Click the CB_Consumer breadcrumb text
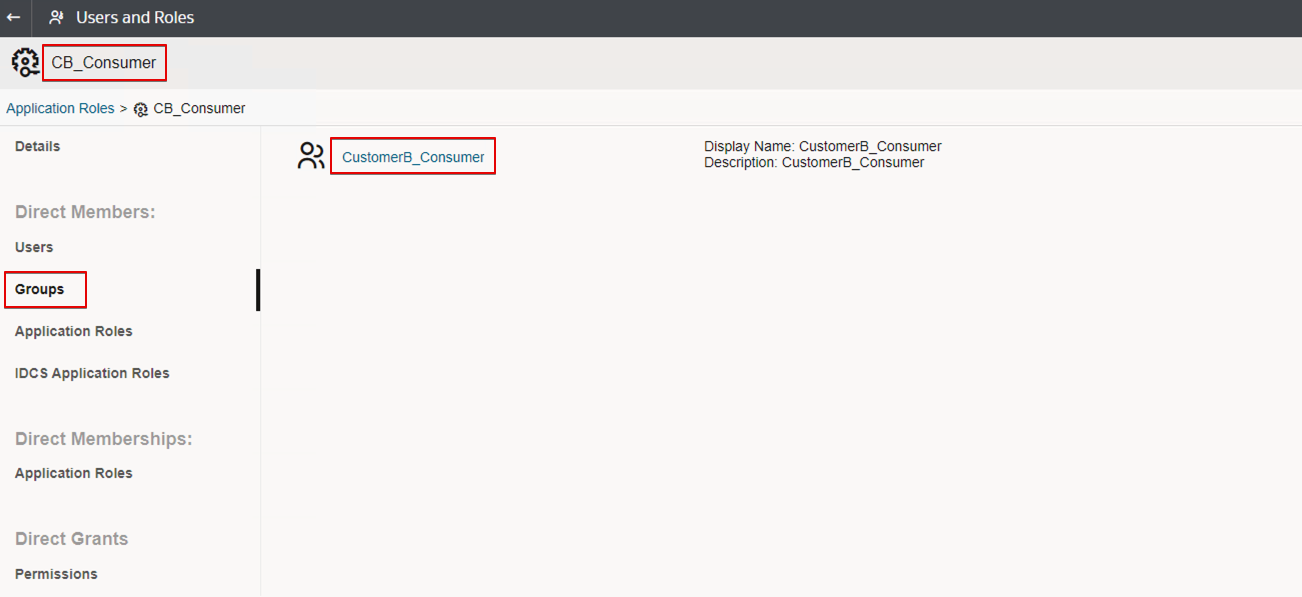 point(199,108)
